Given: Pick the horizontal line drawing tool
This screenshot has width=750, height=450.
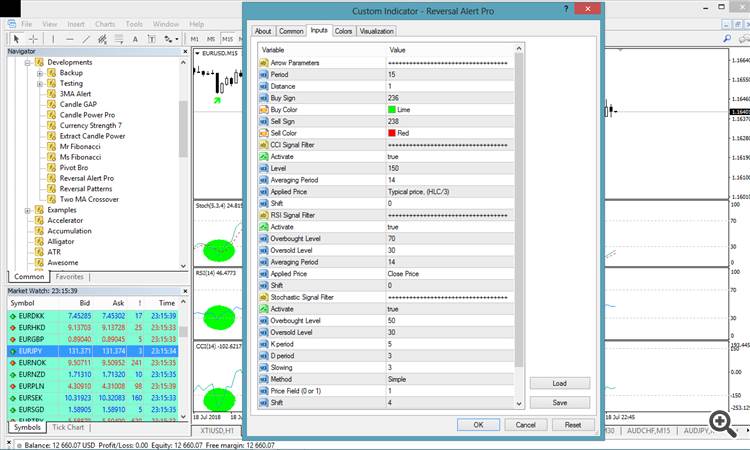Looking at the screenshot, I should coord(70,39).
